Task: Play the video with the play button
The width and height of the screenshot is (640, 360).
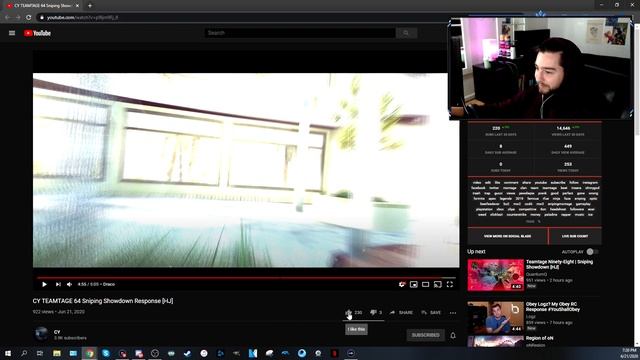Action: (44, 284)
